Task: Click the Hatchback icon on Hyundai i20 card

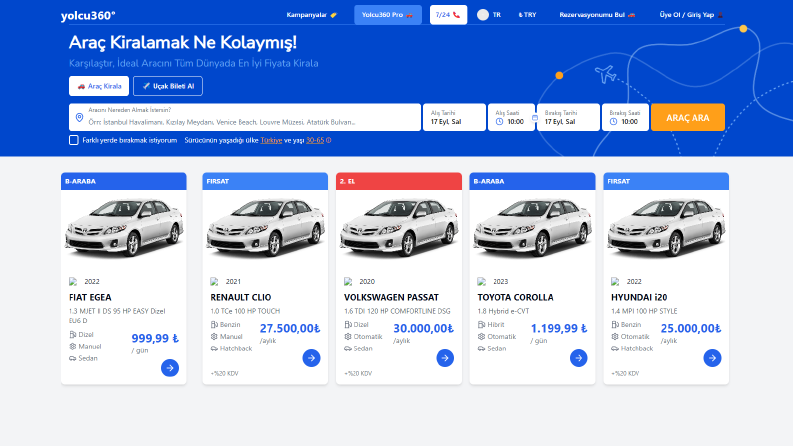Action: 615,348
